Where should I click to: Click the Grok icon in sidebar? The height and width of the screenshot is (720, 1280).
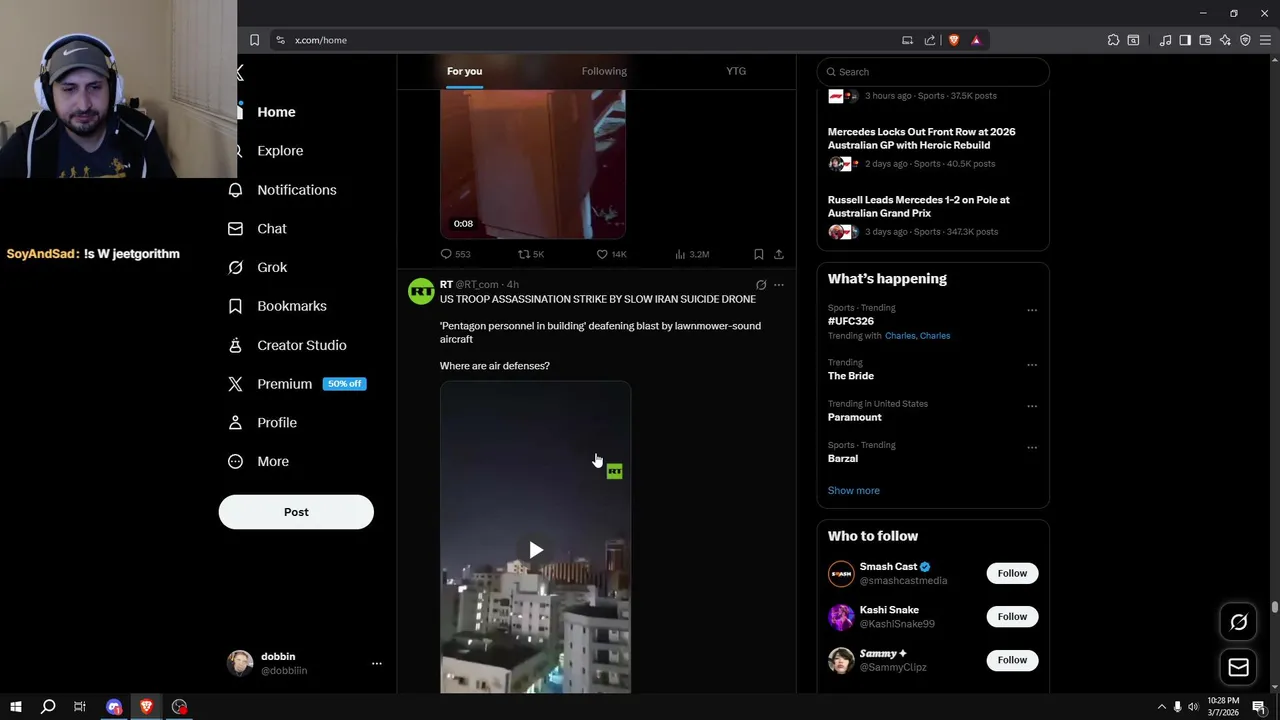[x=235, y=267]
